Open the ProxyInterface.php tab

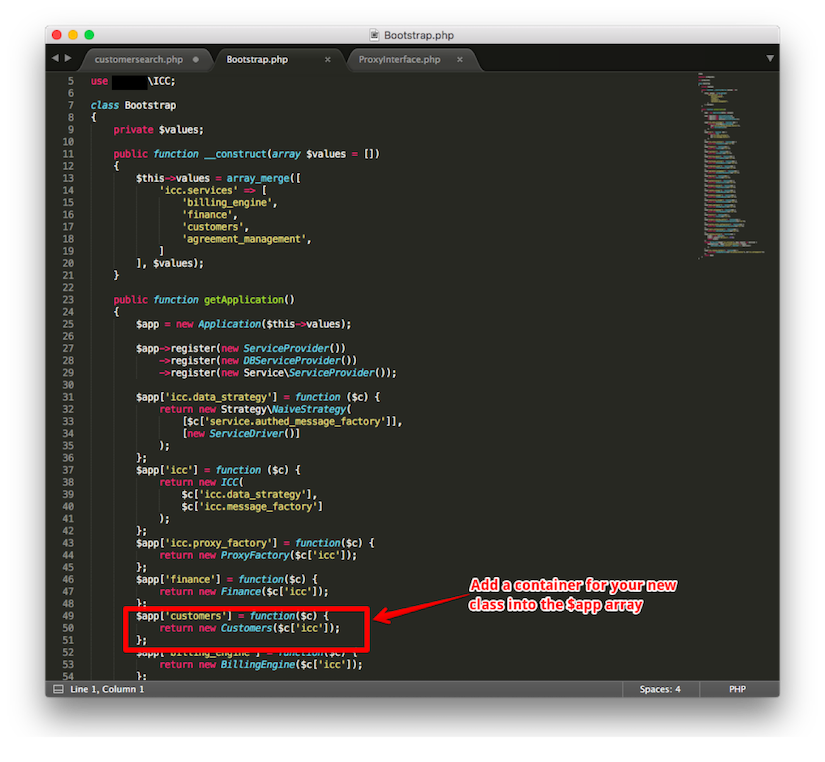(x=399, y=59)
